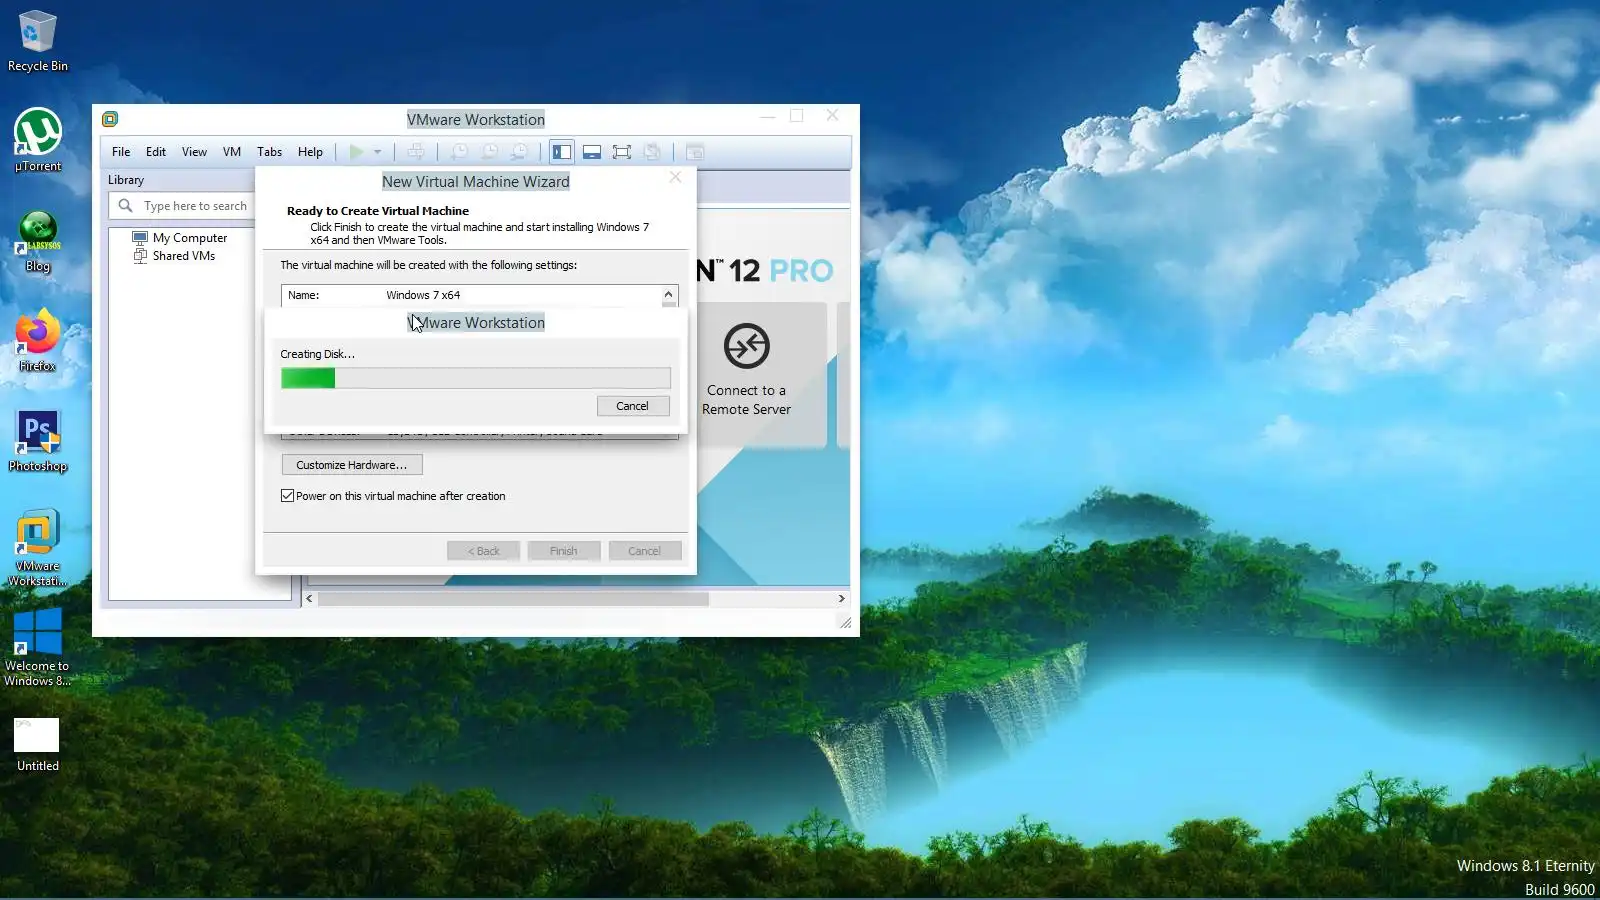Click the Full Screen mode toolbar icon
Screen dimensions: 1600x900
(x=622, y=152)
